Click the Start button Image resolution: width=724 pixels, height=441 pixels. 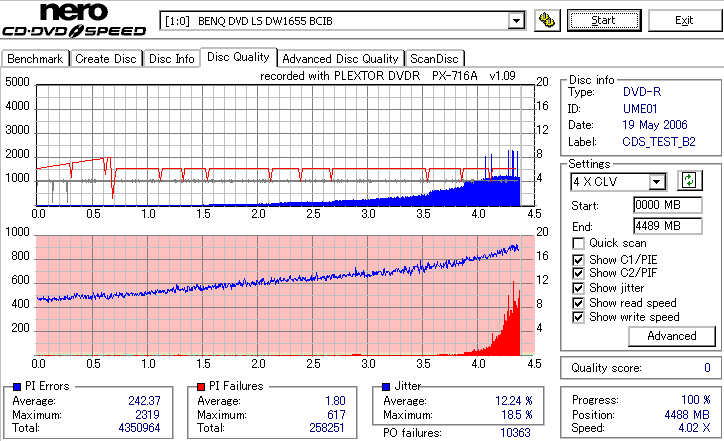tap(604, 20)
